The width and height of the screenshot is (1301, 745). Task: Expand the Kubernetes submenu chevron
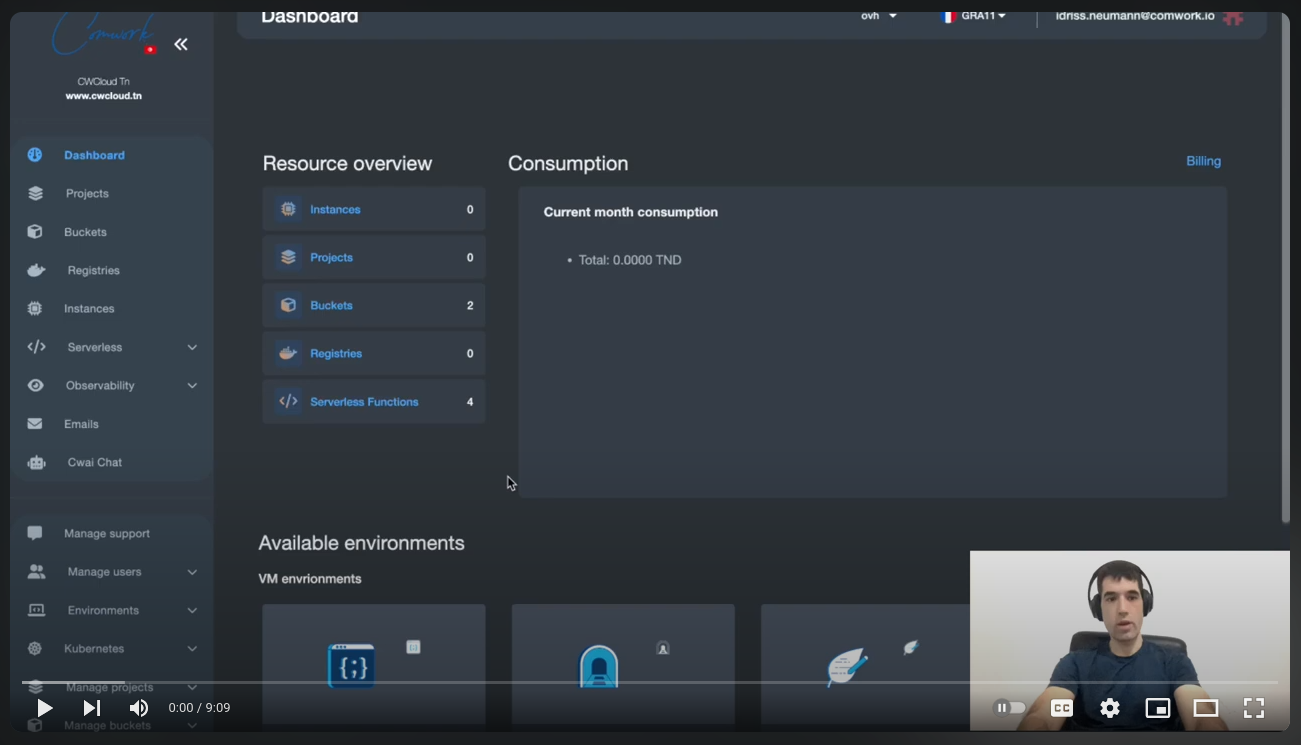point(192,649)
